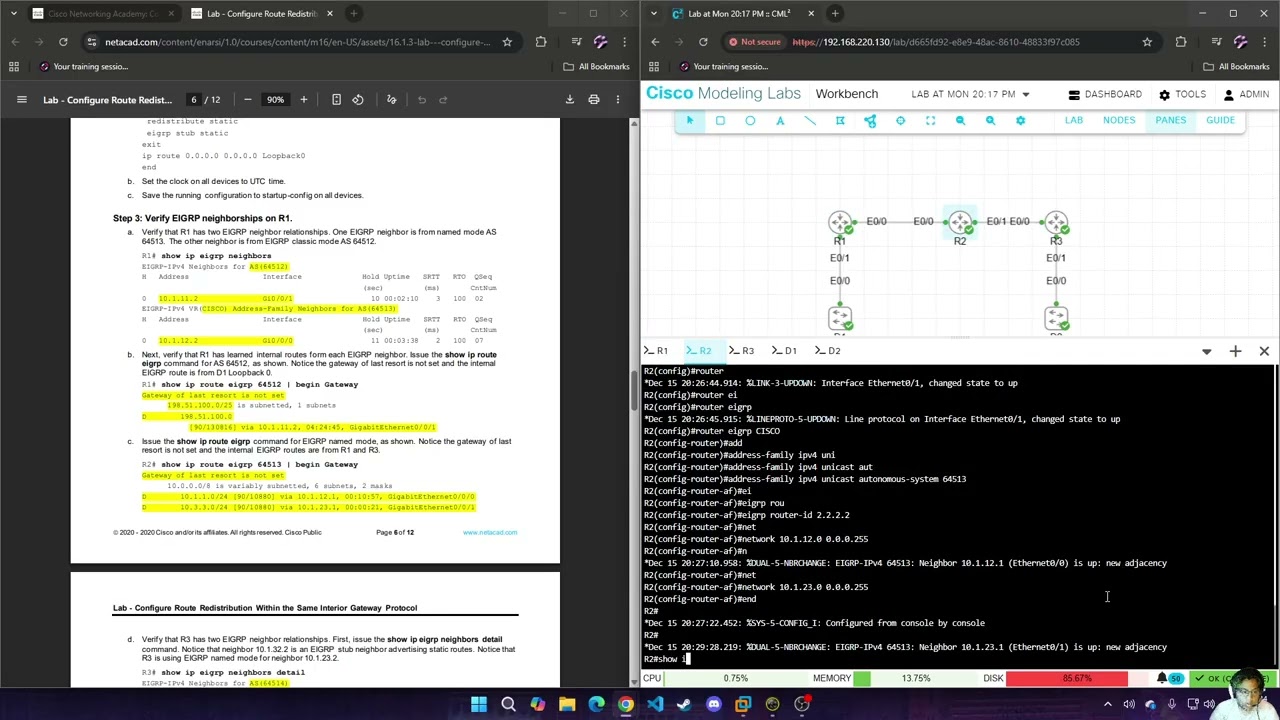Toggle the NODES panel button
Image resolution: width=1280 pixels, height=720 pixels.
1119,120
